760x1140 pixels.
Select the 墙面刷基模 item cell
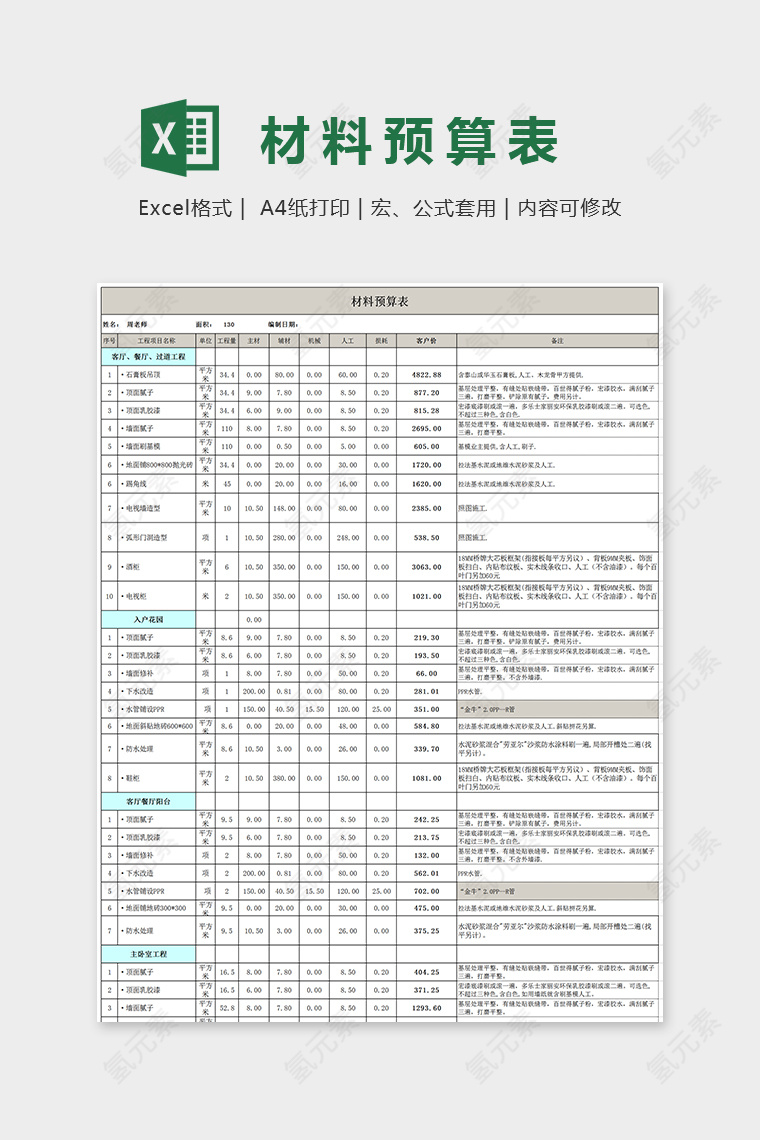pyautogui.click(x=156, y=446)
